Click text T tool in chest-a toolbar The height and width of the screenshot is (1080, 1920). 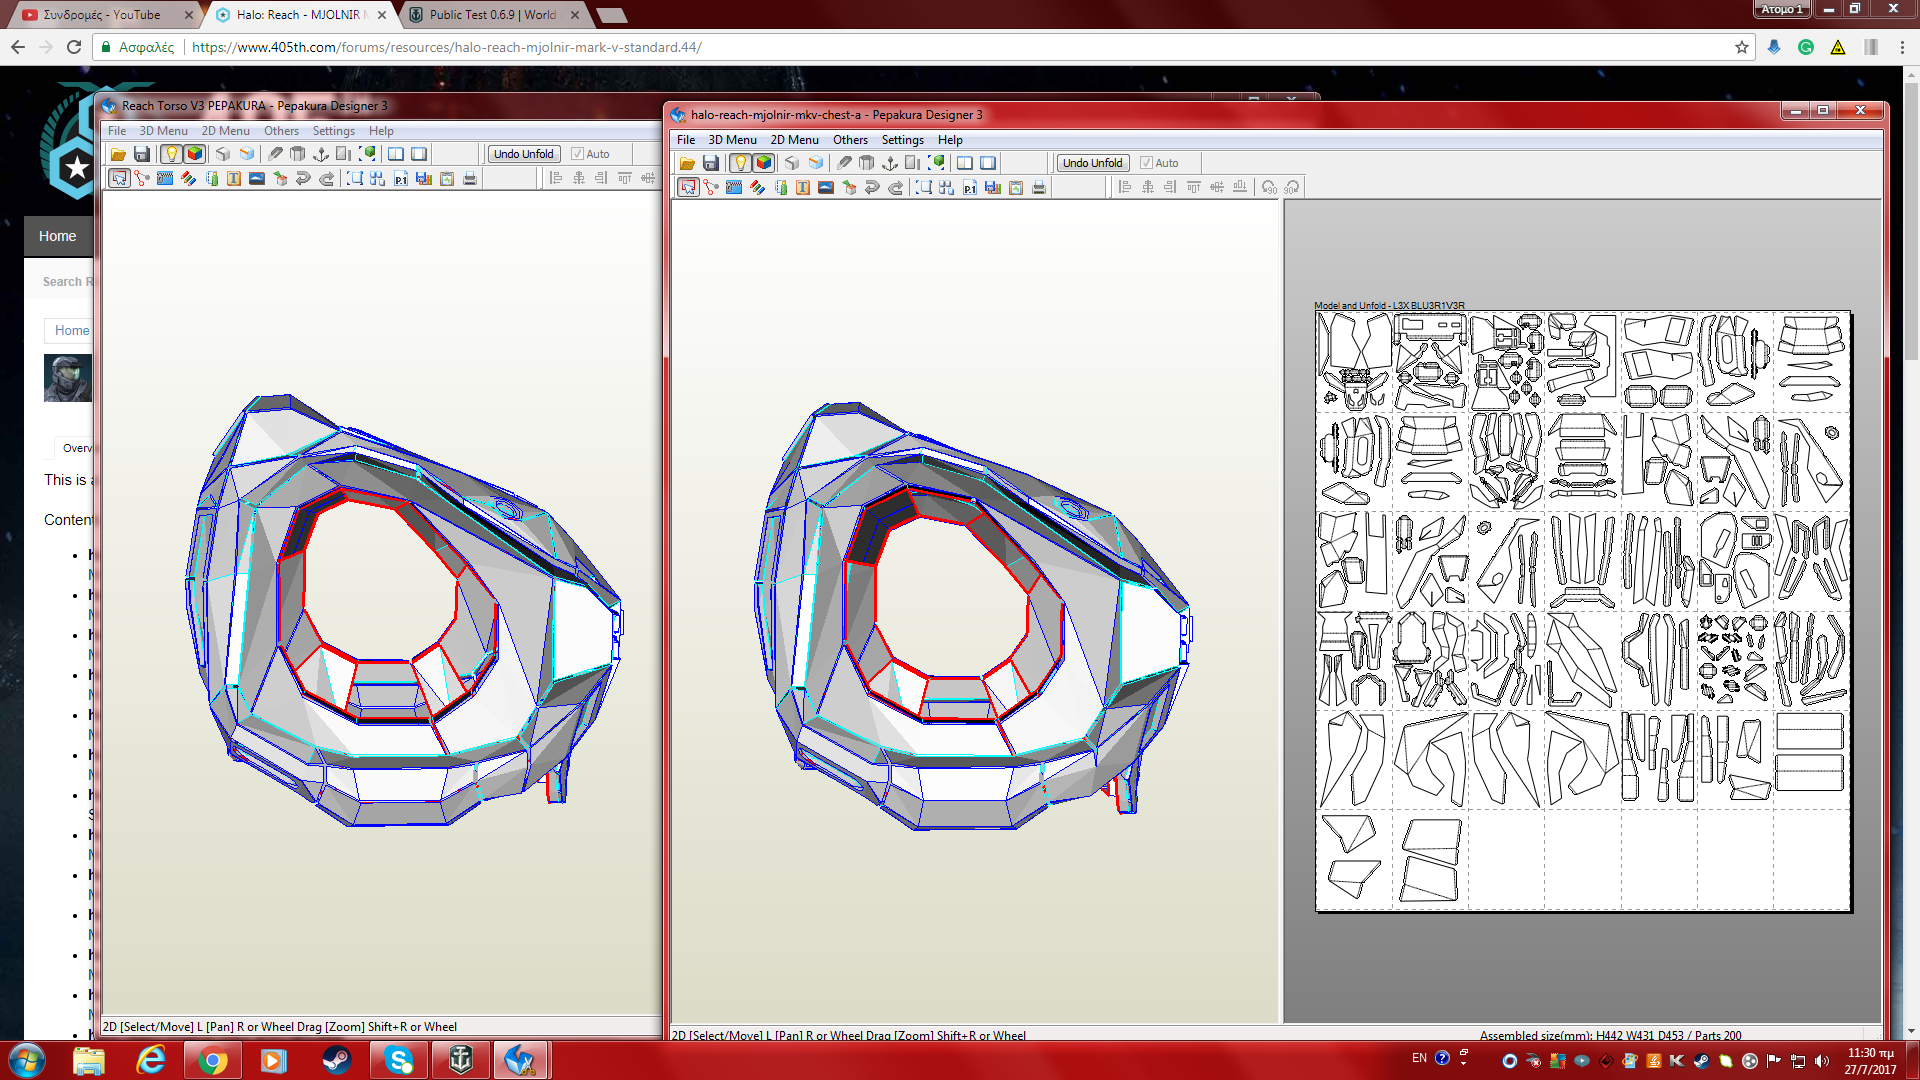(803, 187)
